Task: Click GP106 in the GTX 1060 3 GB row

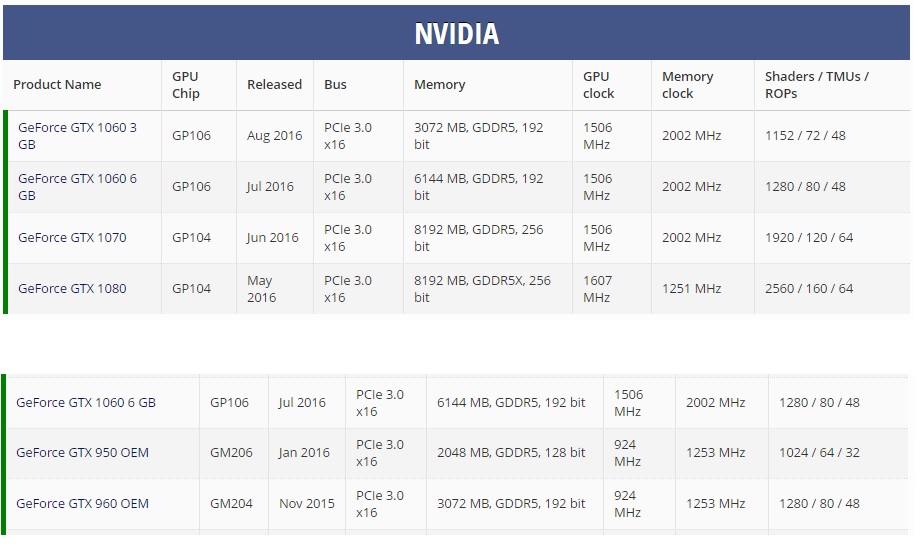Action: pyautogui.click(x=191, y=136)
